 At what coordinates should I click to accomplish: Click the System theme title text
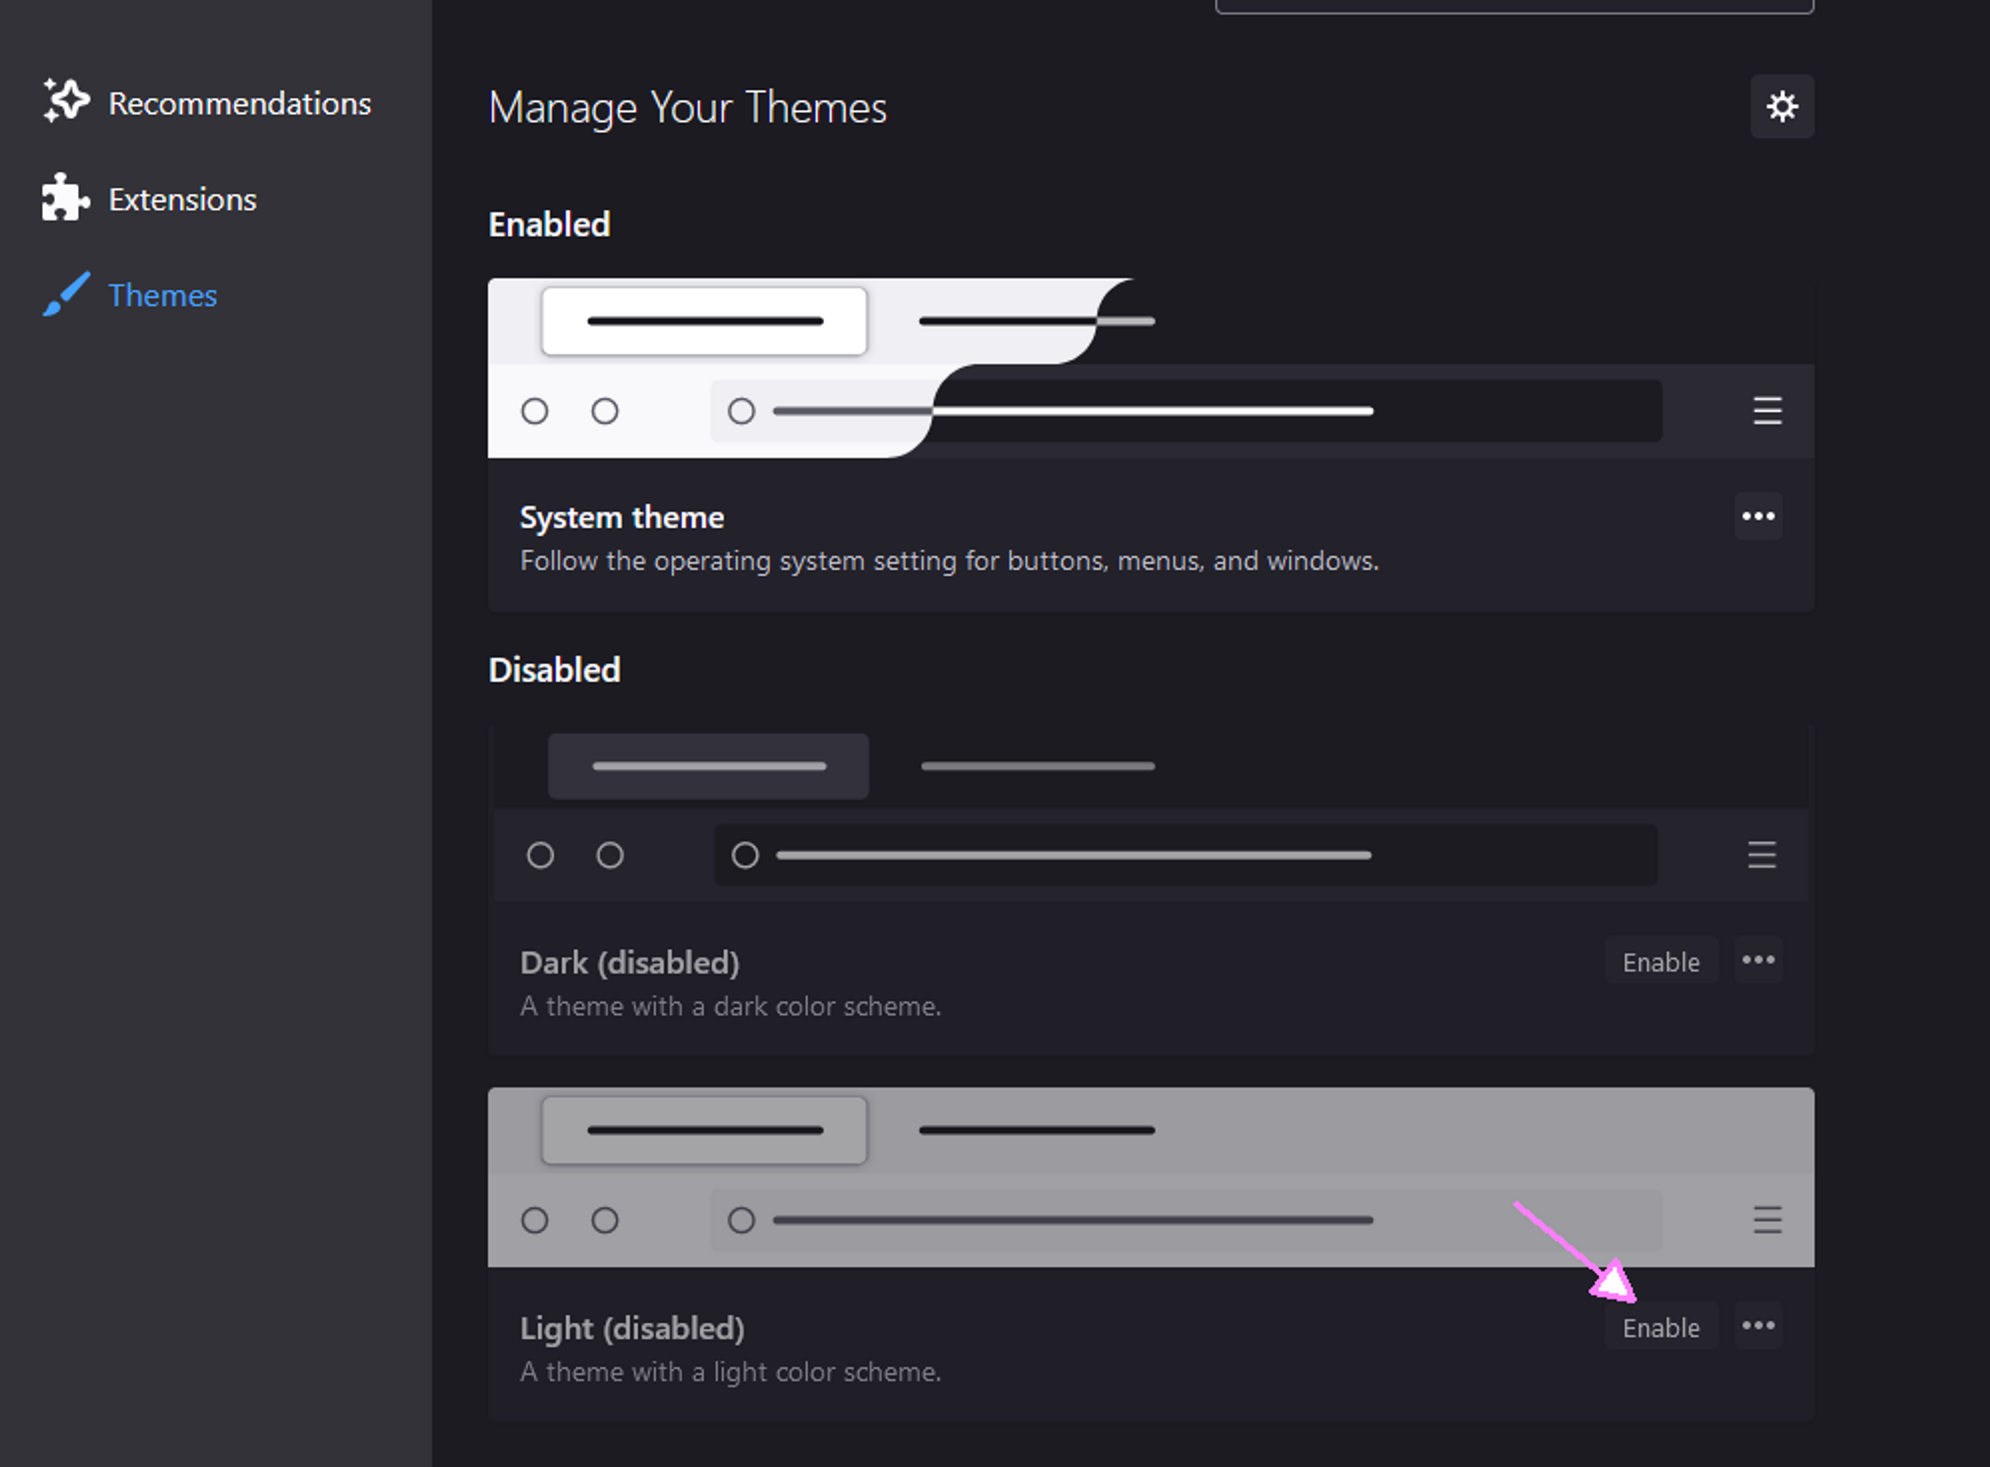621,517
